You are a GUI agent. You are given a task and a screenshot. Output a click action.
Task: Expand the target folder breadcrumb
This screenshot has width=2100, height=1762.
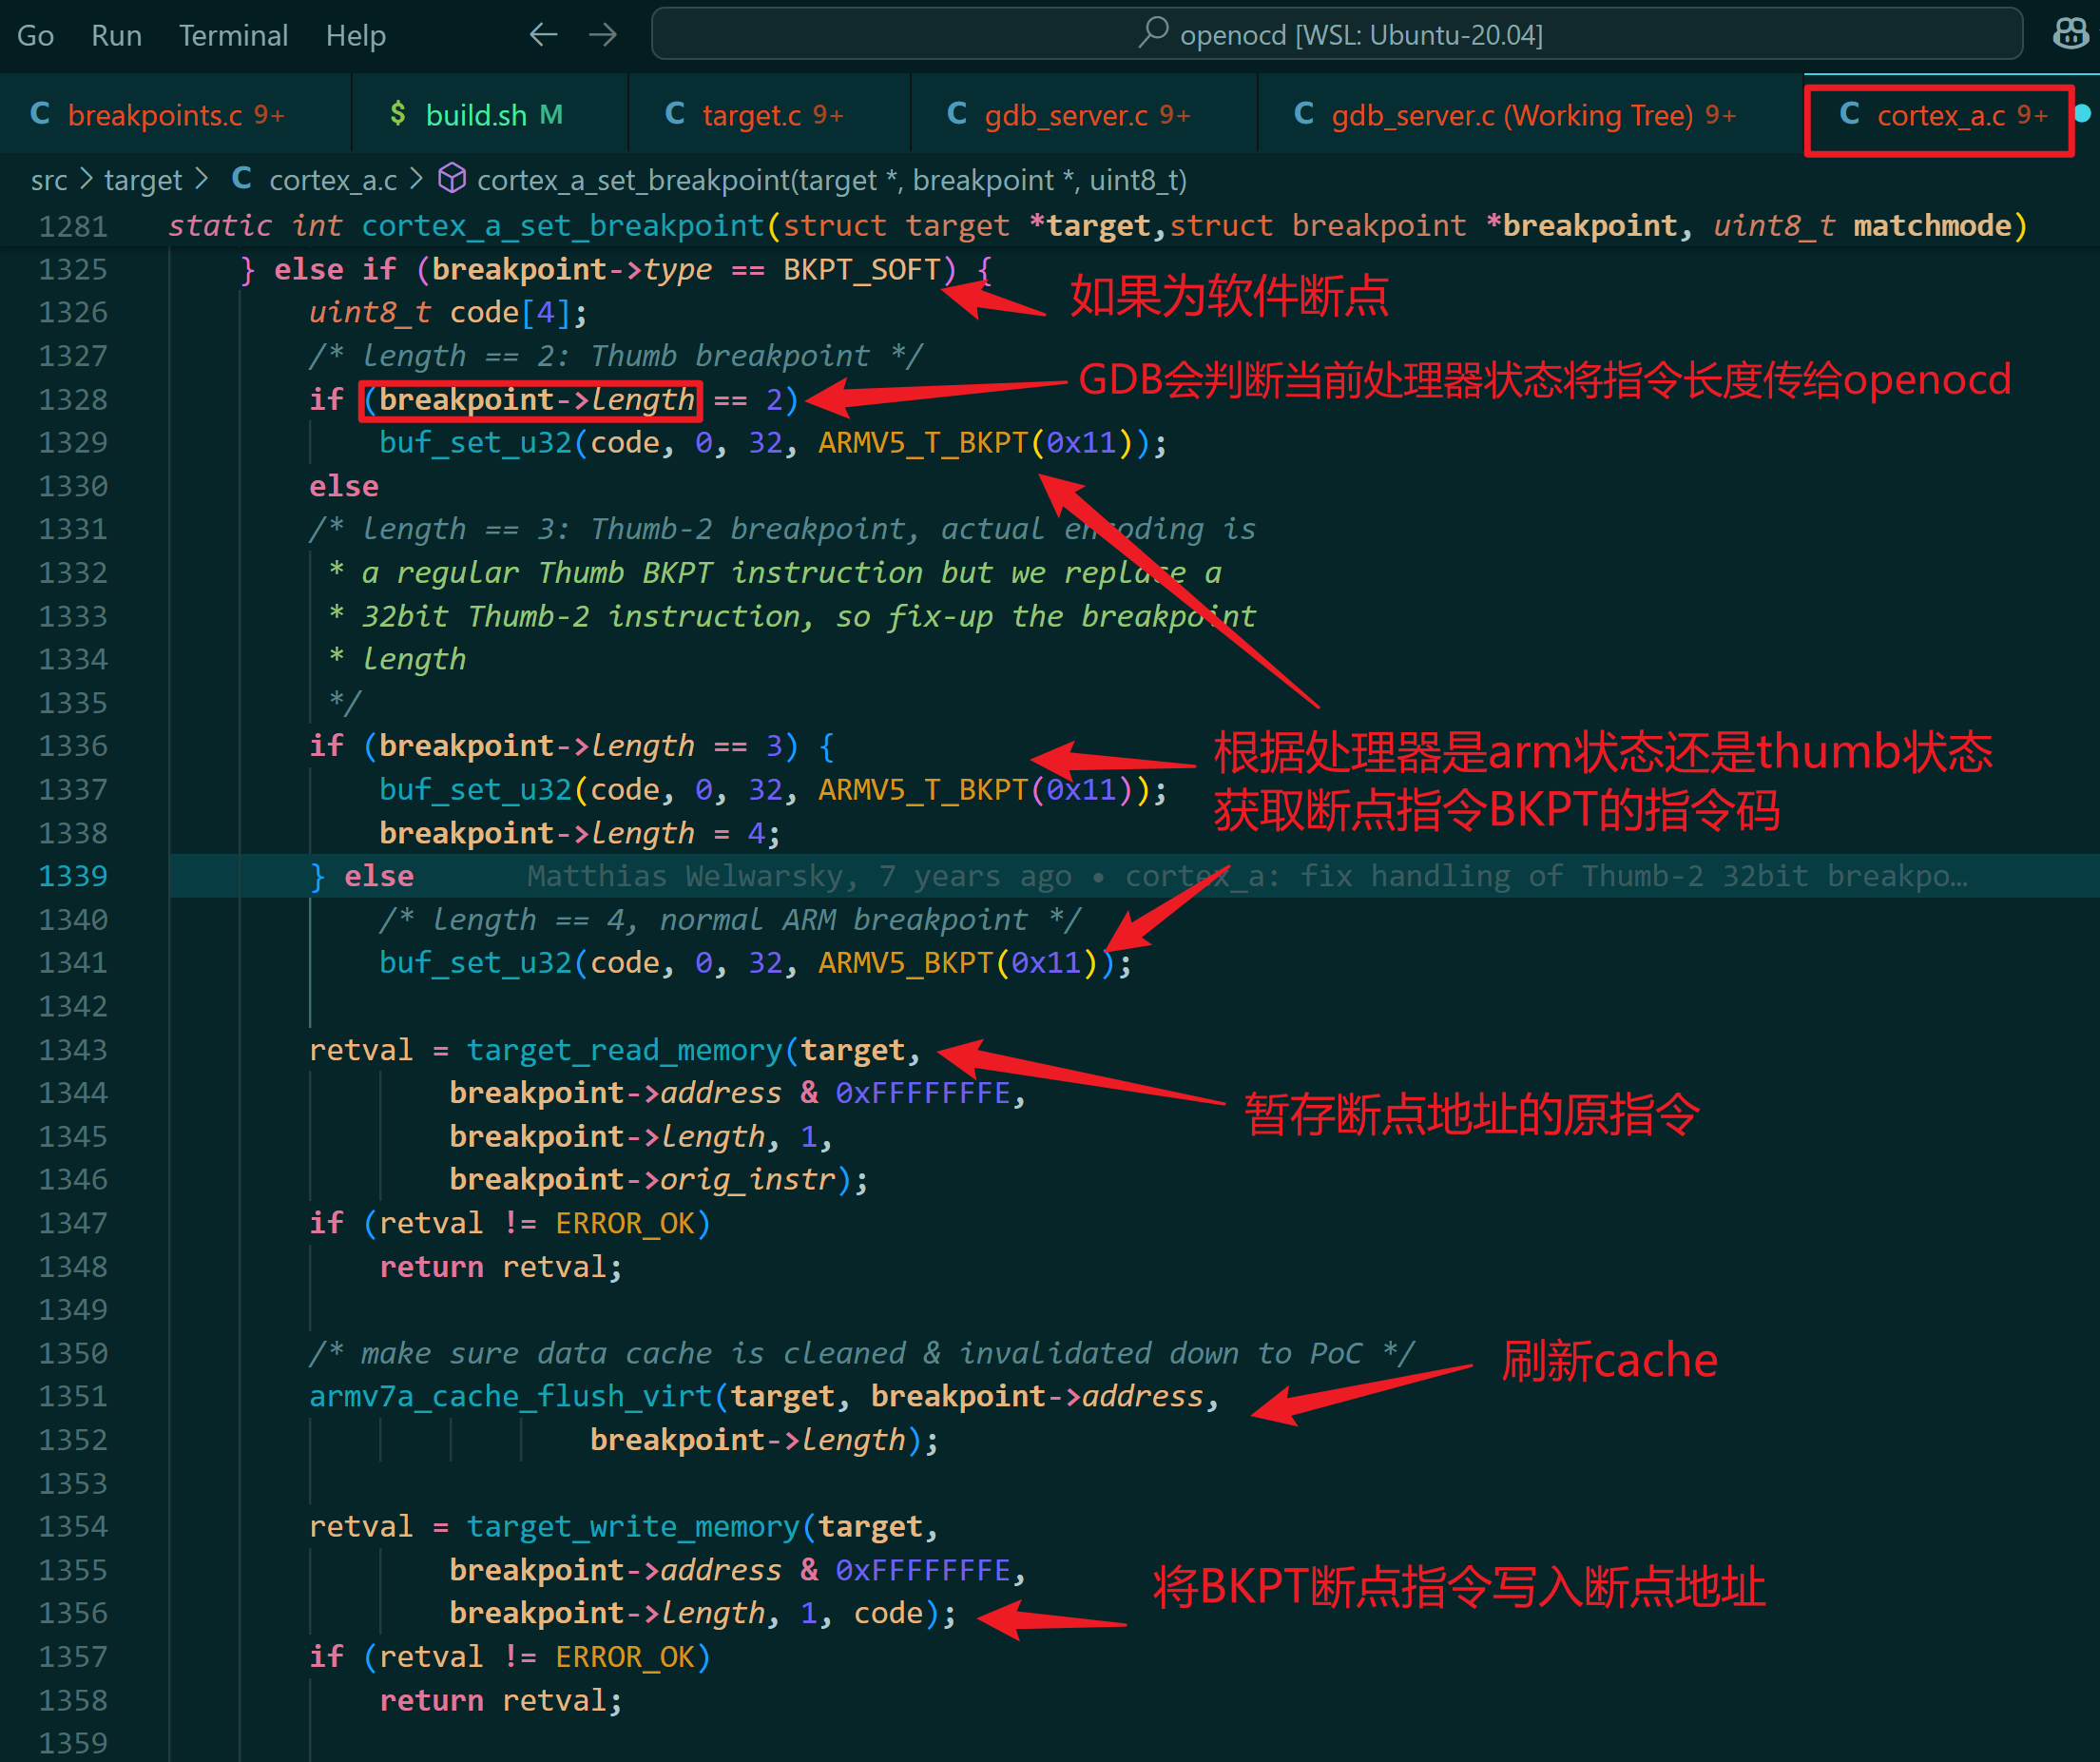[143, 179]
